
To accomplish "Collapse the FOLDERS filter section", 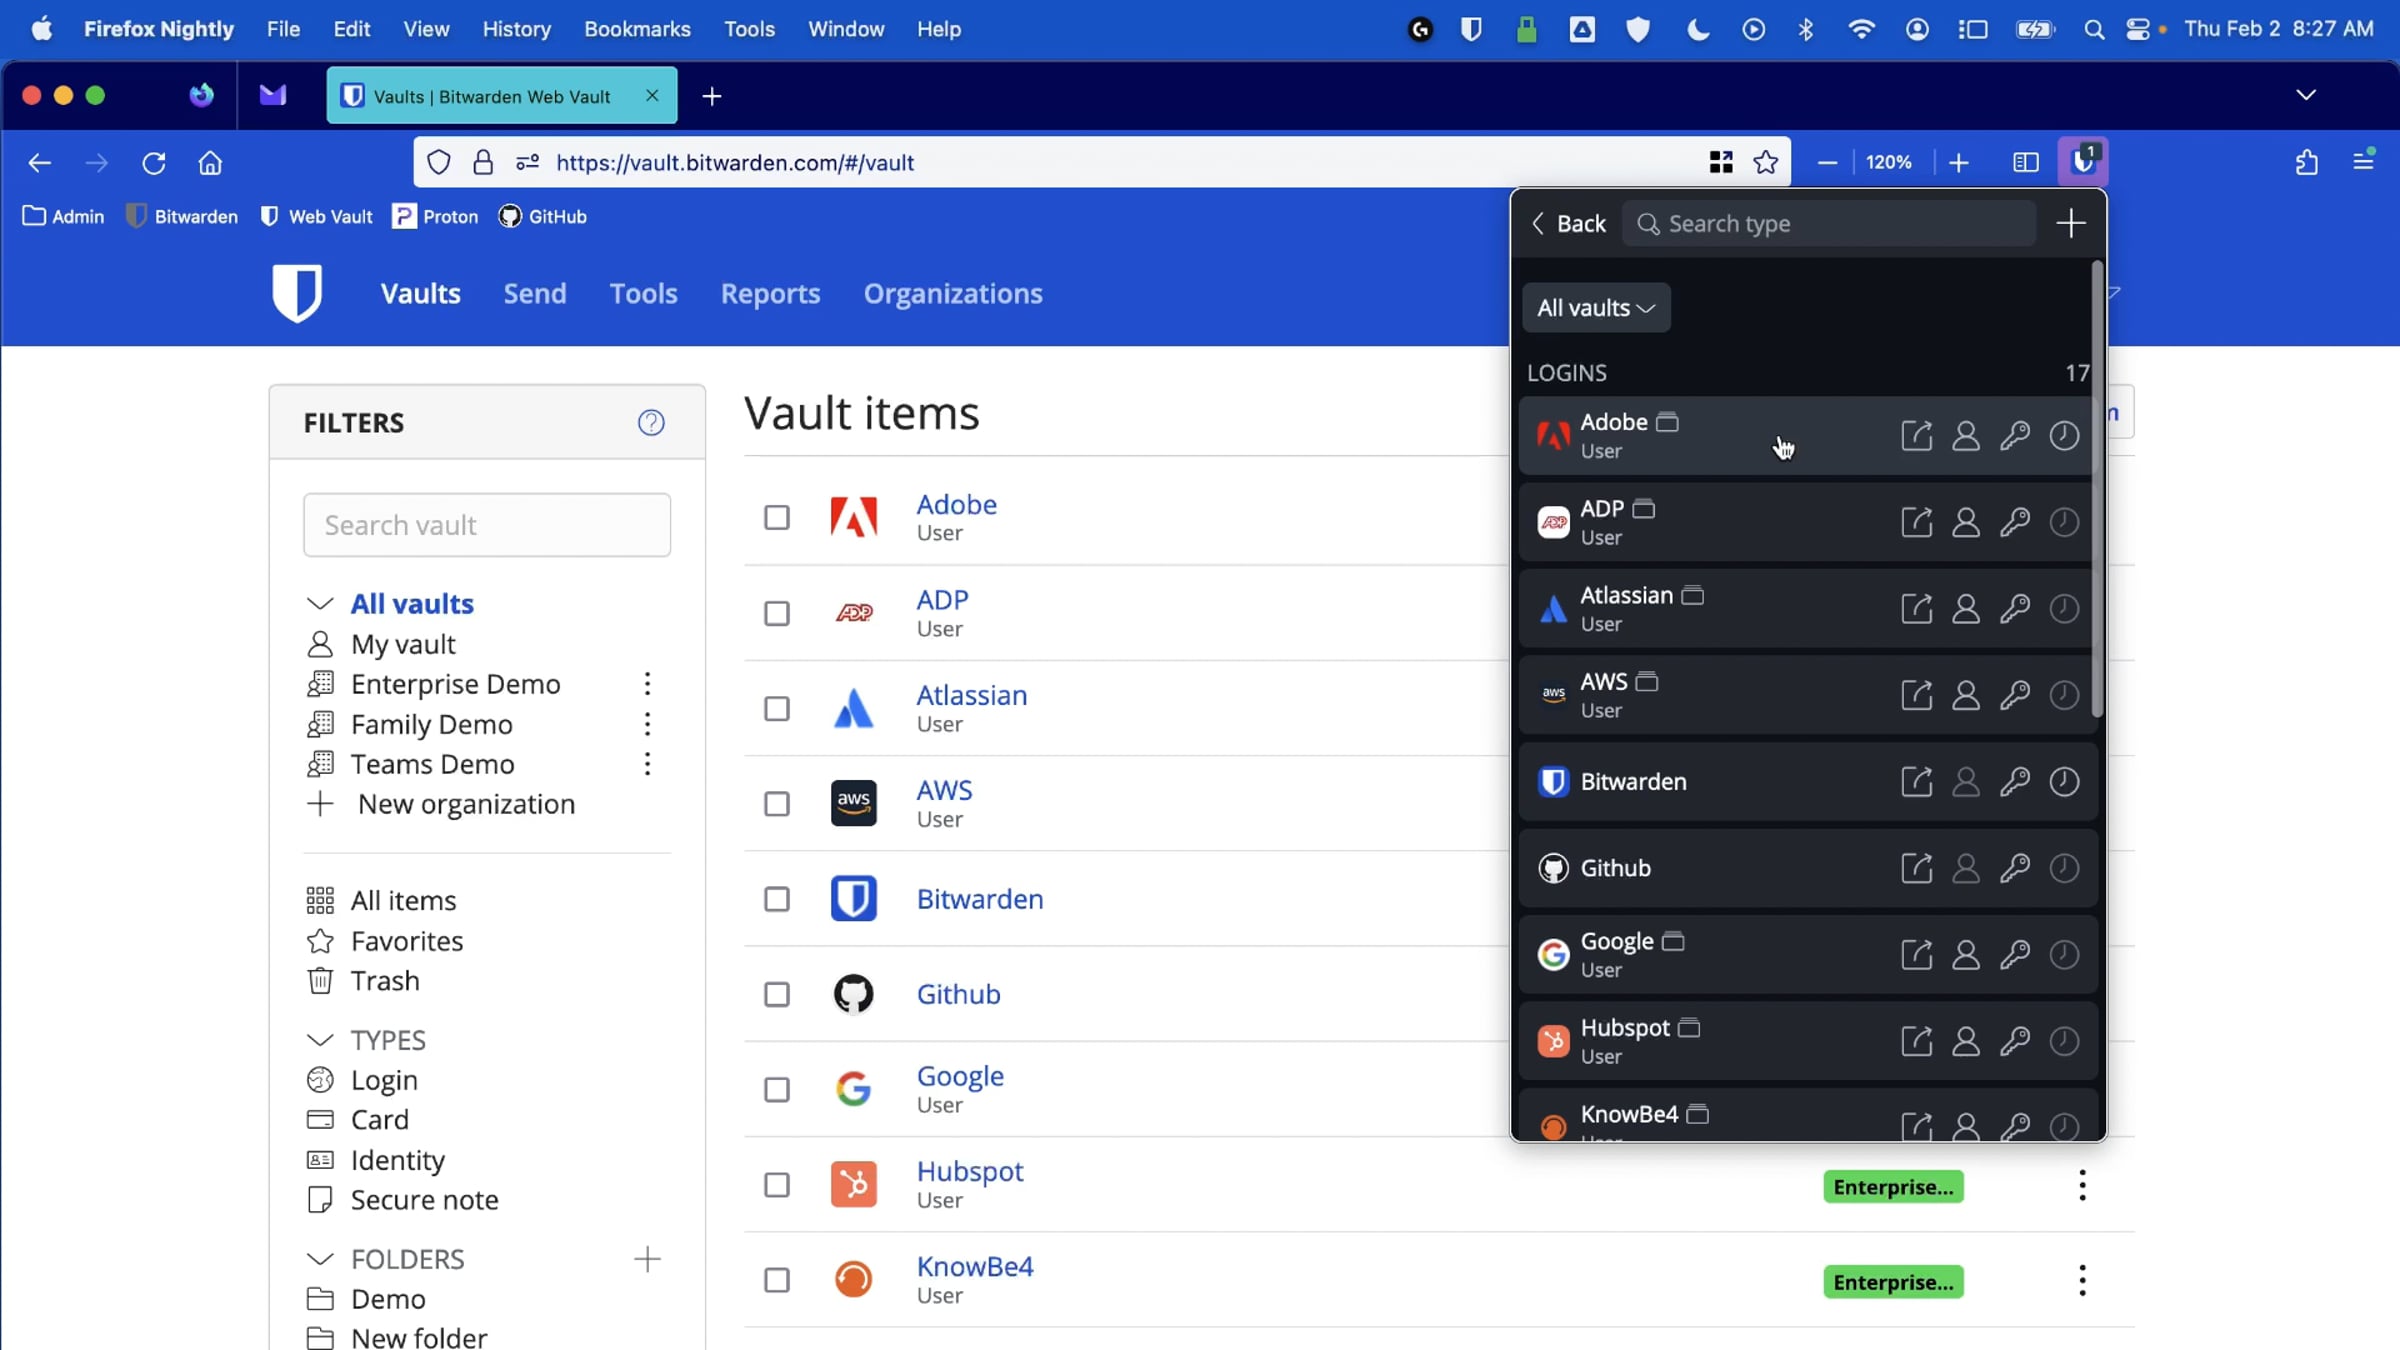I will coord(320,1259).
